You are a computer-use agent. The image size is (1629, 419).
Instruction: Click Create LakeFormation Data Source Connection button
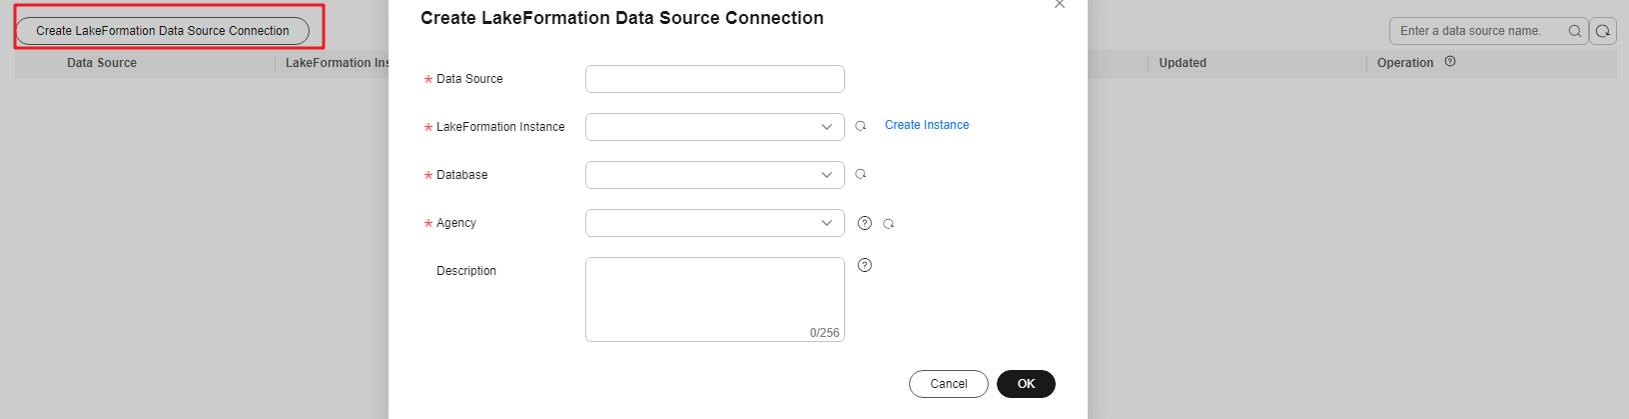point(162,31)
